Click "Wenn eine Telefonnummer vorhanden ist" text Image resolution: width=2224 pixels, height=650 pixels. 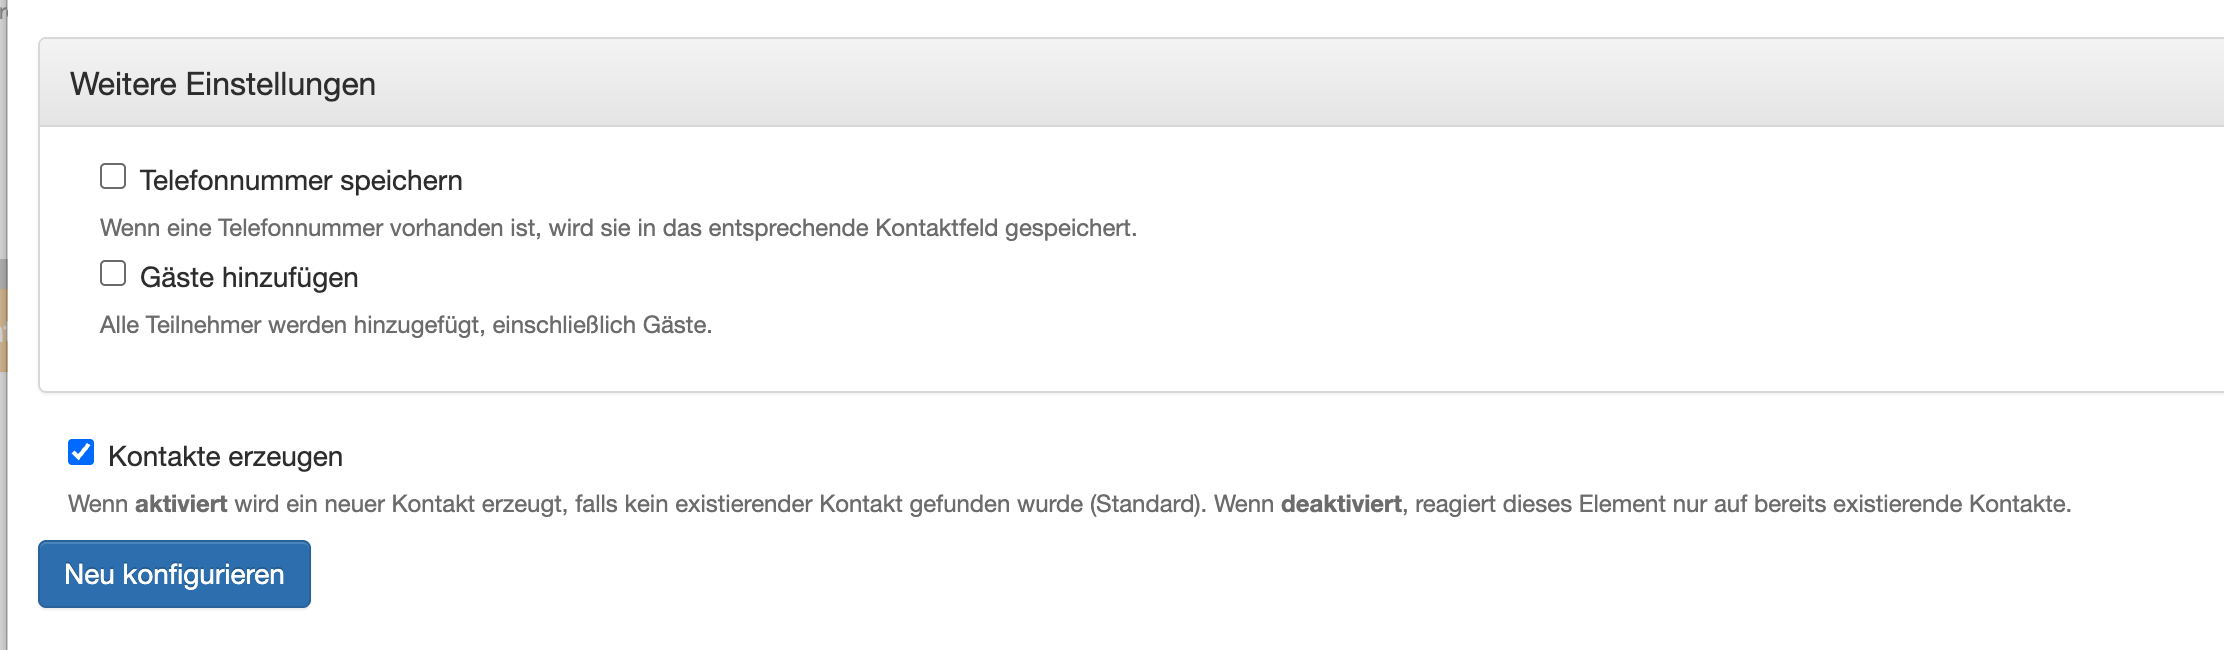tap(320, 228)
